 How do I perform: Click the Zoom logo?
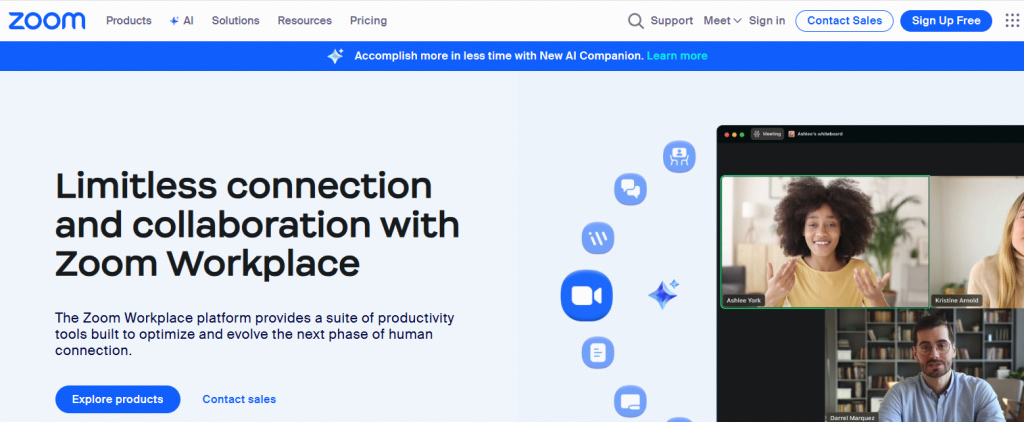point(46,21)
